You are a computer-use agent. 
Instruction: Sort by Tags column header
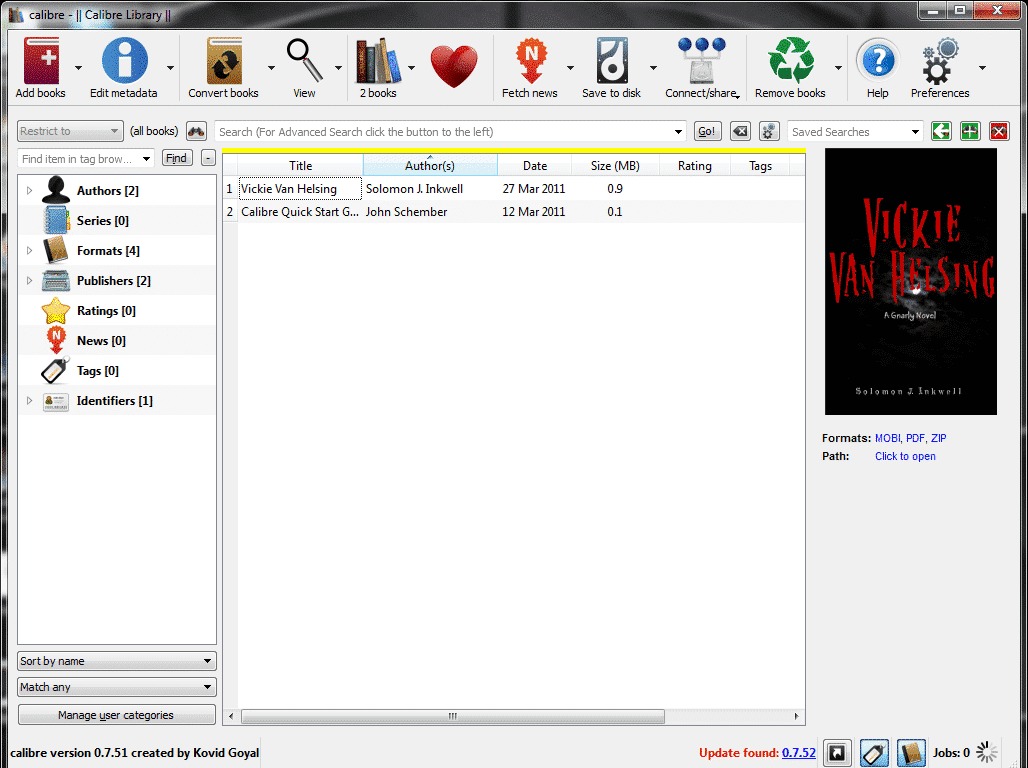pos(761,166)
